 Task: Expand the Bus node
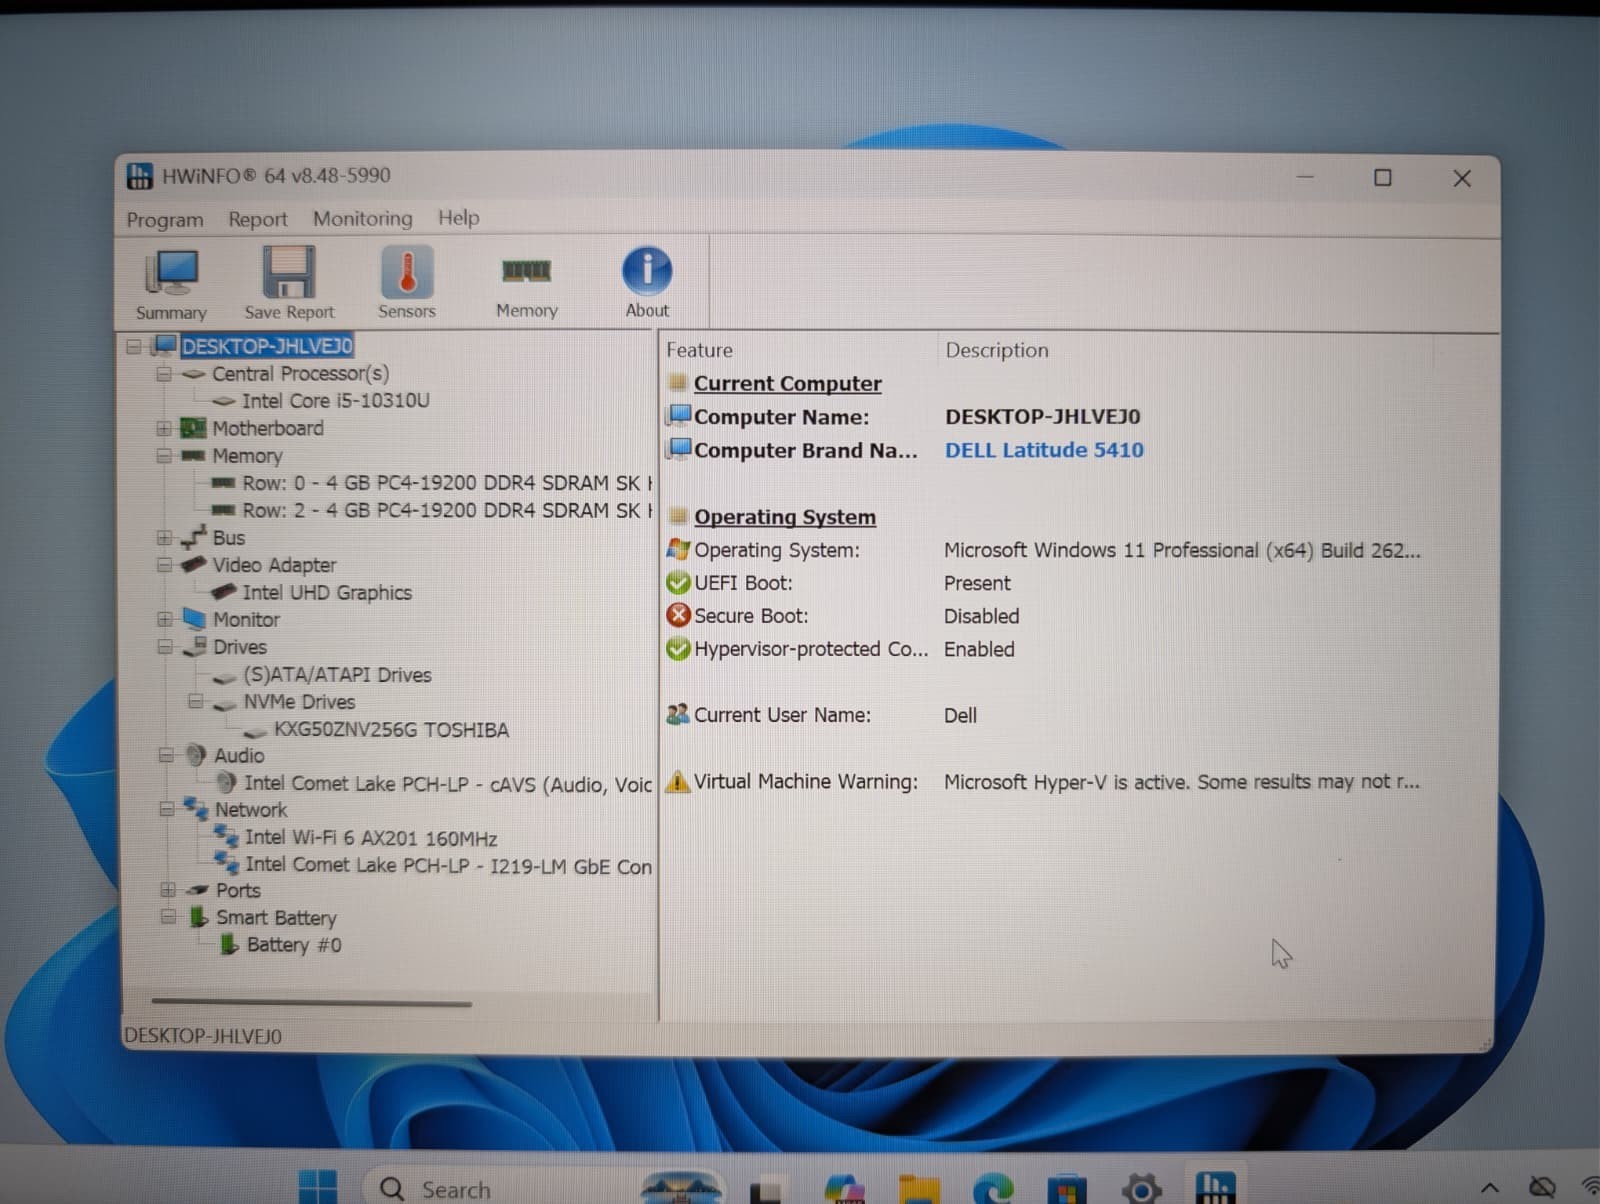tap(164, 537)
